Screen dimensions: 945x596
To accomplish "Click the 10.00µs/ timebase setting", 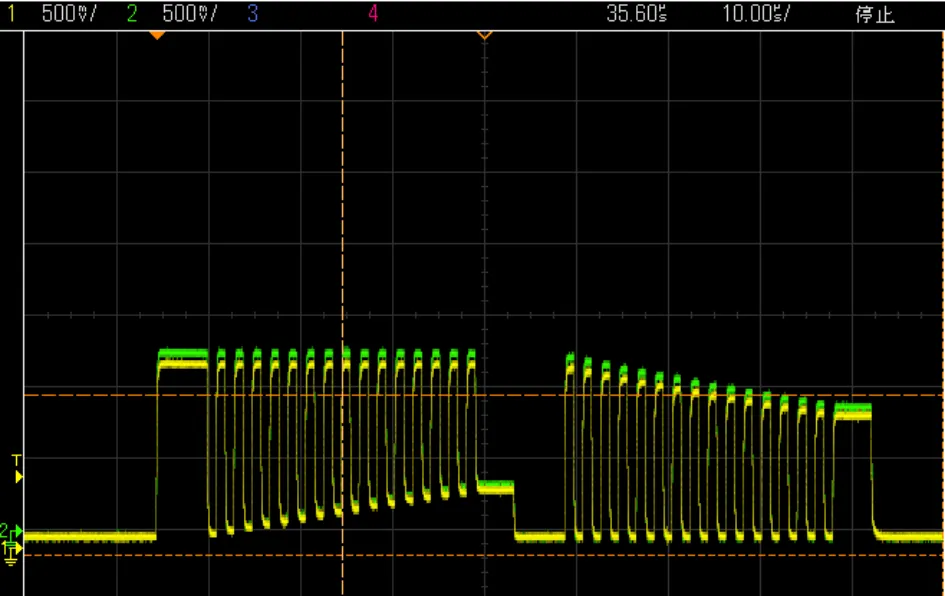I will [x=757, y=14].
